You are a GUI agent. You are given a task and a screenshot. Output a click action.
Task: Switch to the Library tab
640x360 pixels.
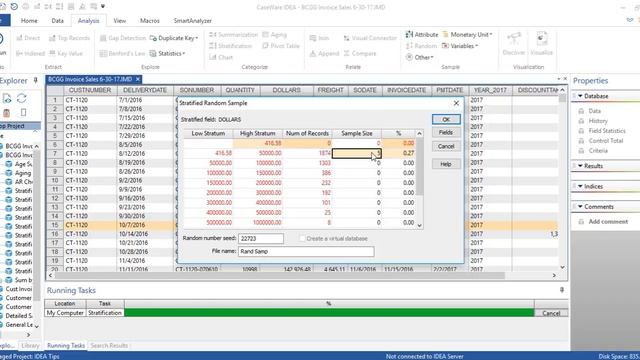click(30, 345)
